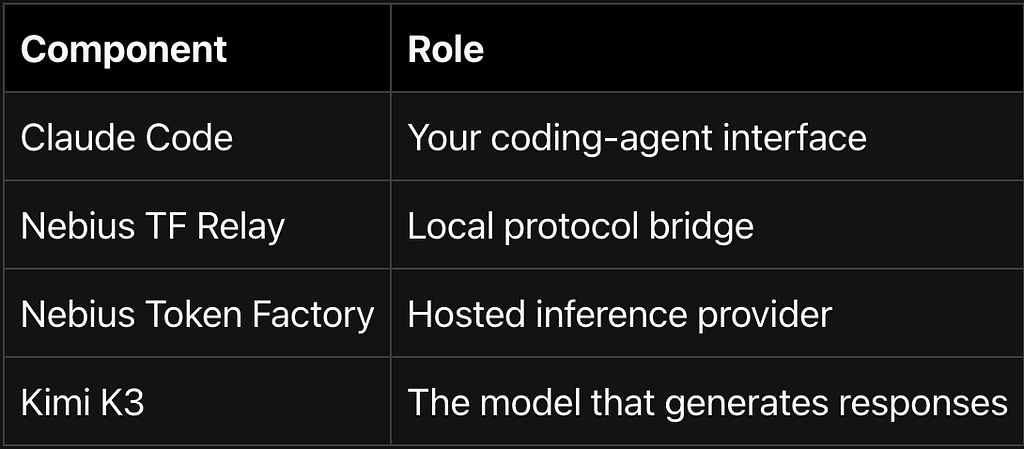This screenshot has height=449, width=1024.
Task: Select the Claude Code table cell
Action: (197, 136)
